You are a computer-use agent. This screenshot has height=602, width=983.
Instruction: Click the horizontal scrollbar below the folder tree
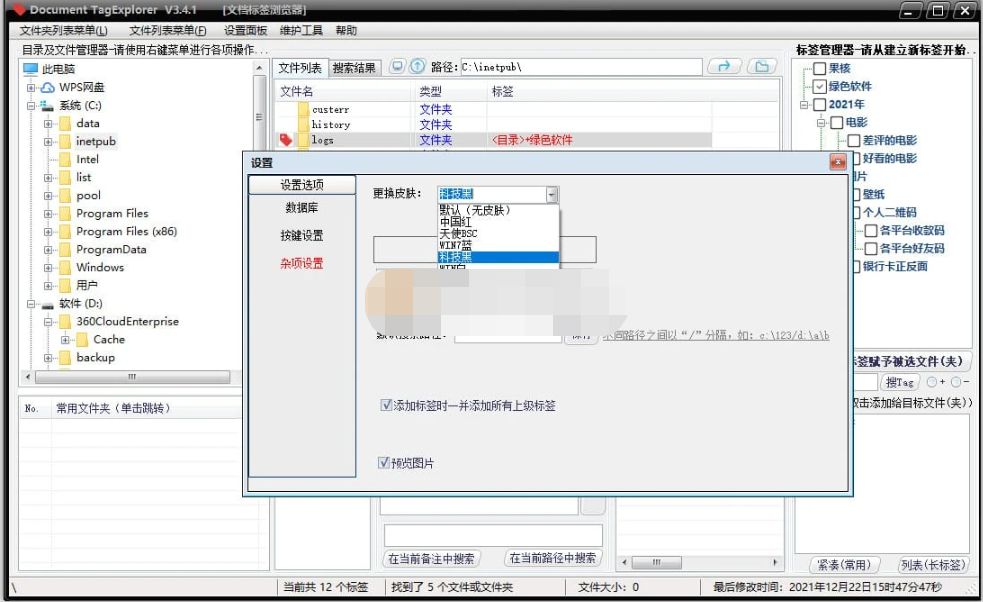click(x=133, y=377)
